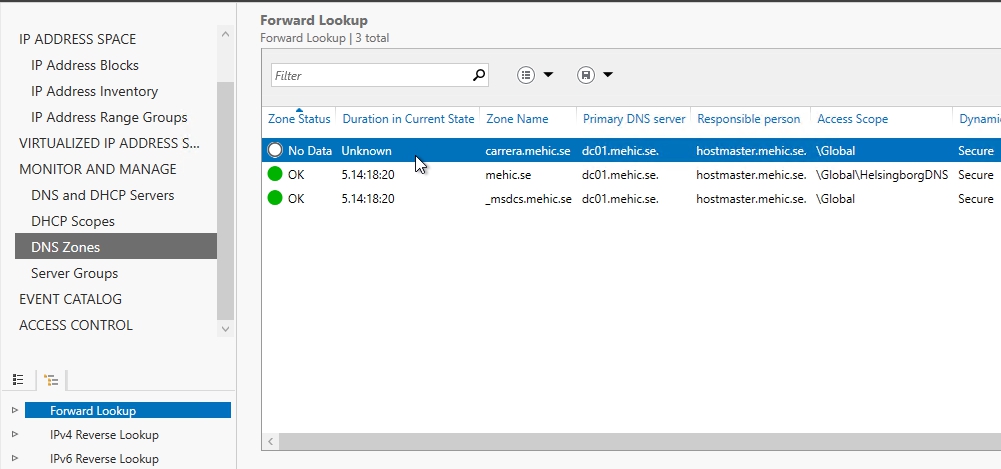Screen dimensions: 1001x469
Task: Expand the IPv4 Reverse Lookup node
Action: click(x=14, y=435)
